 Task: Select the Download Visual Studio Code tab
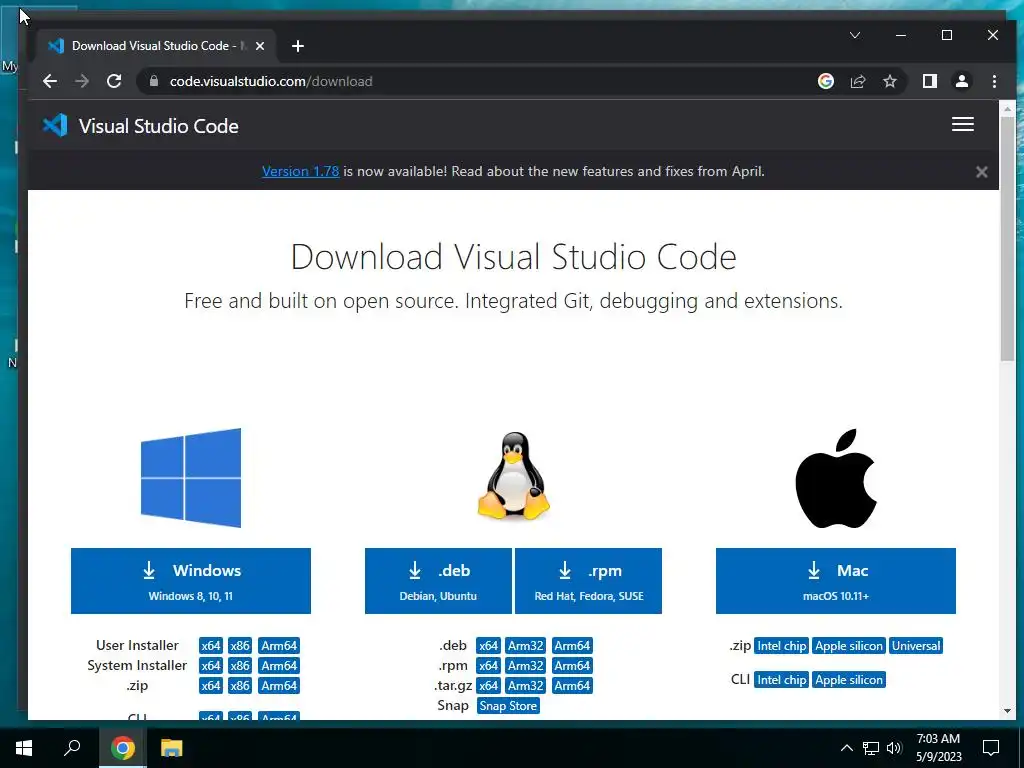[157, 46]
